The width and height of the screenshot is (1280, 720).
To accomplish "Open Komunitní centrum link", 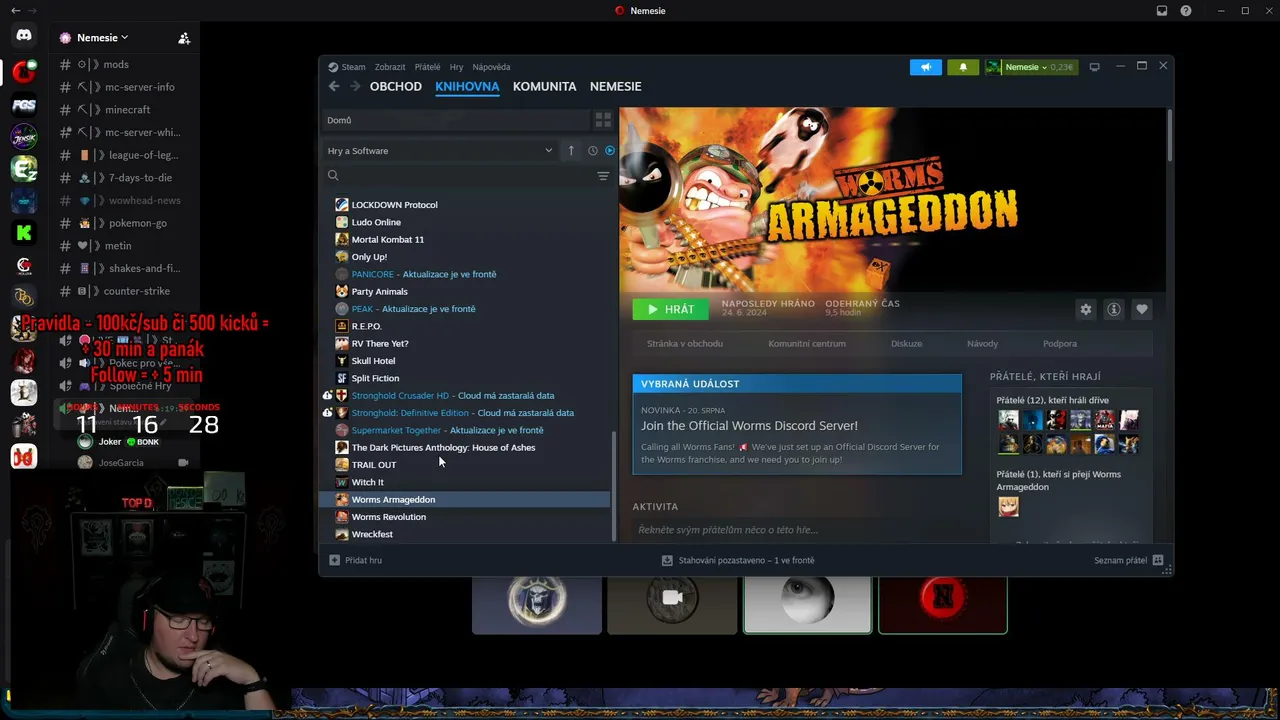I will click(807, 343).
